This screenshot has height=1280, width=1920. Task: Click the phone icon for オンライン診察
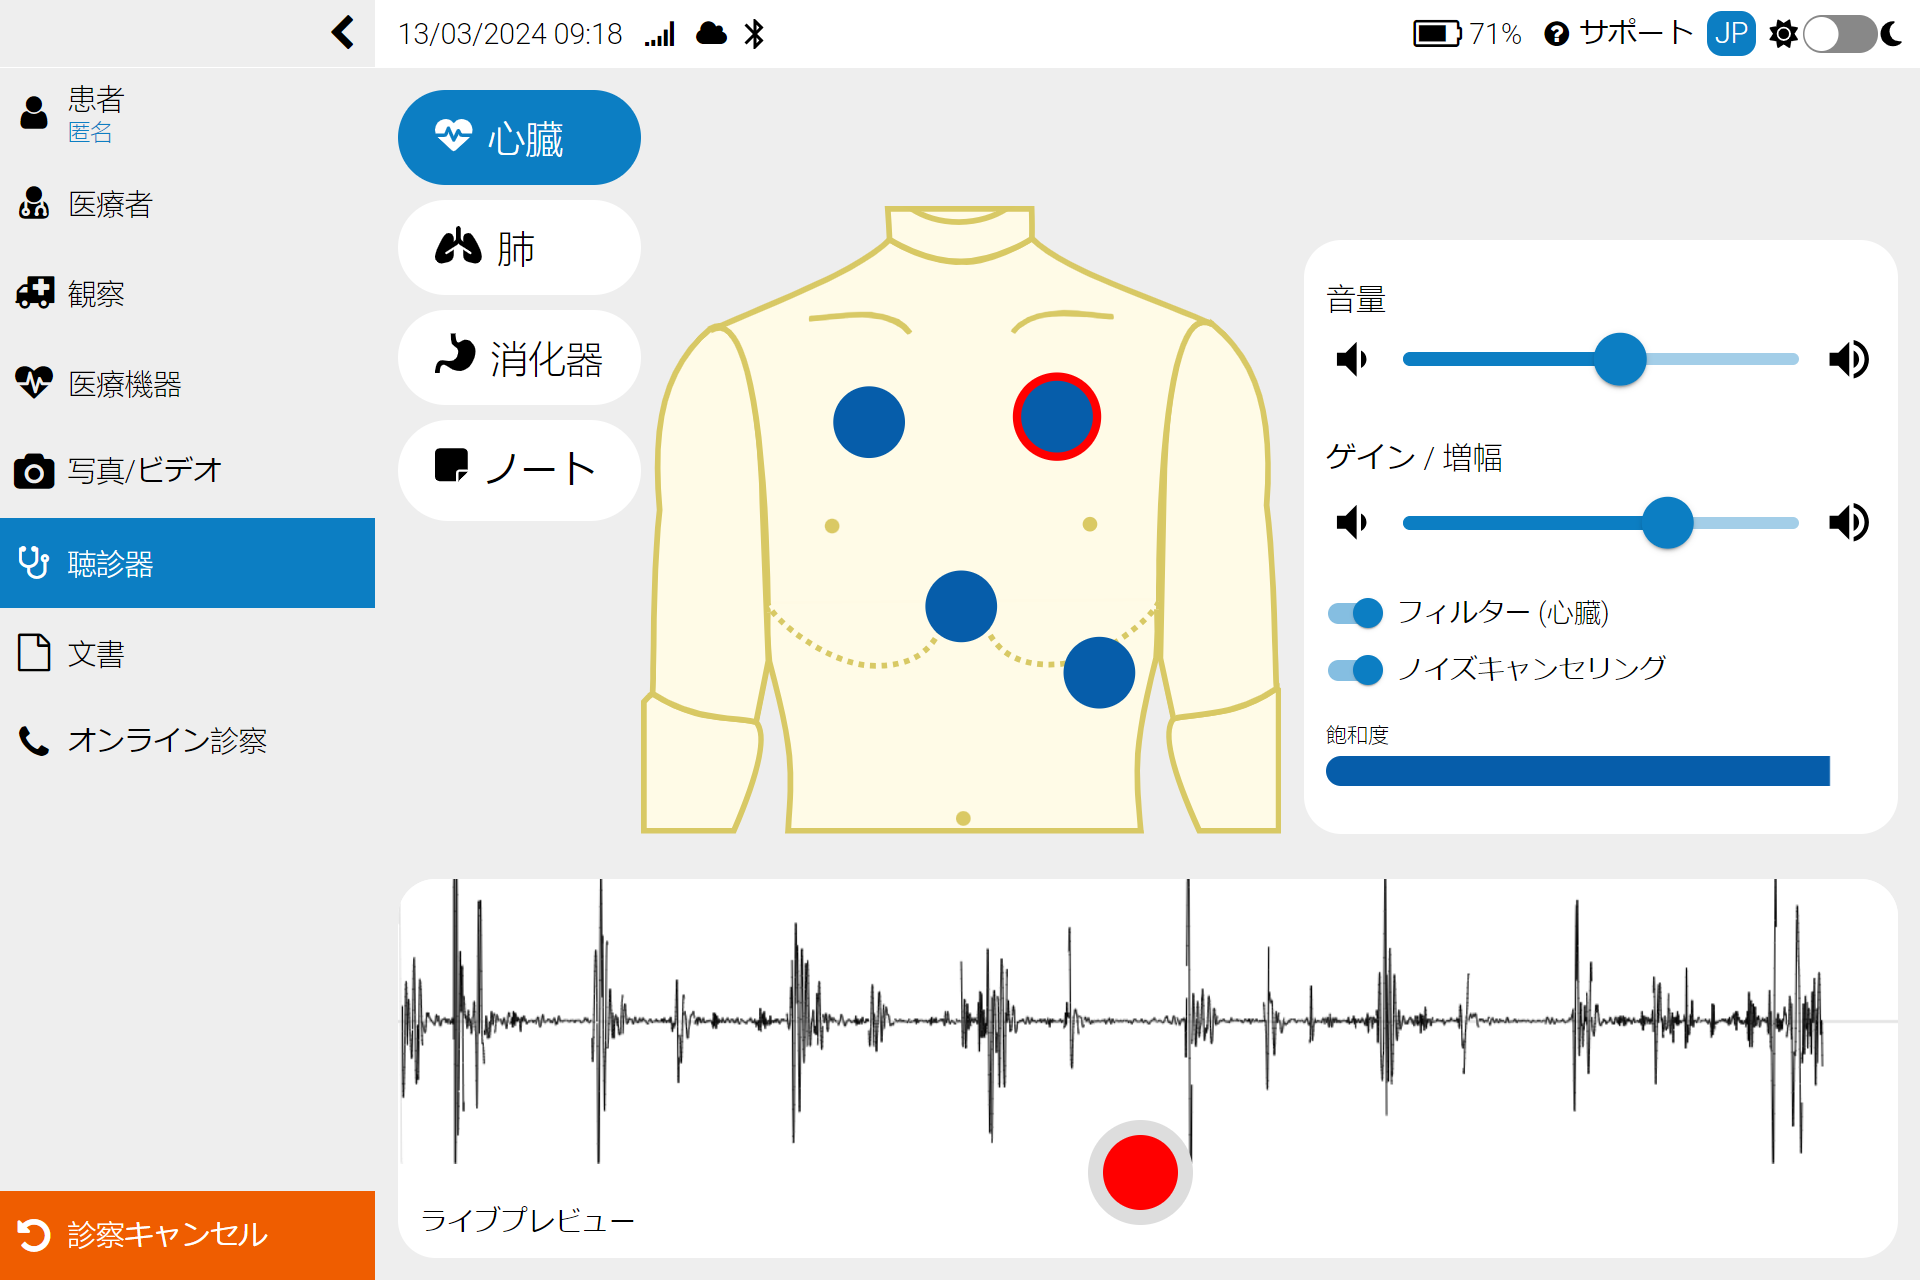pyautogui.click(x=34, y=741)
